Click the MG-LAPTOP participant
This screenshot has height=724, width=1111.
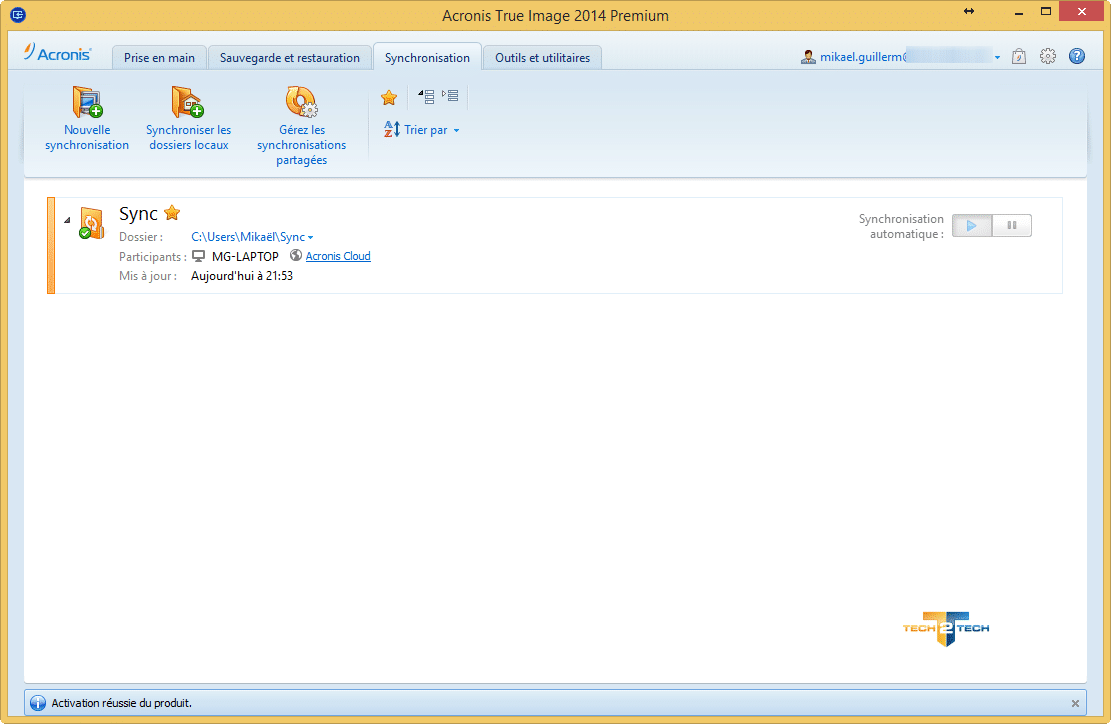(245, 256)
